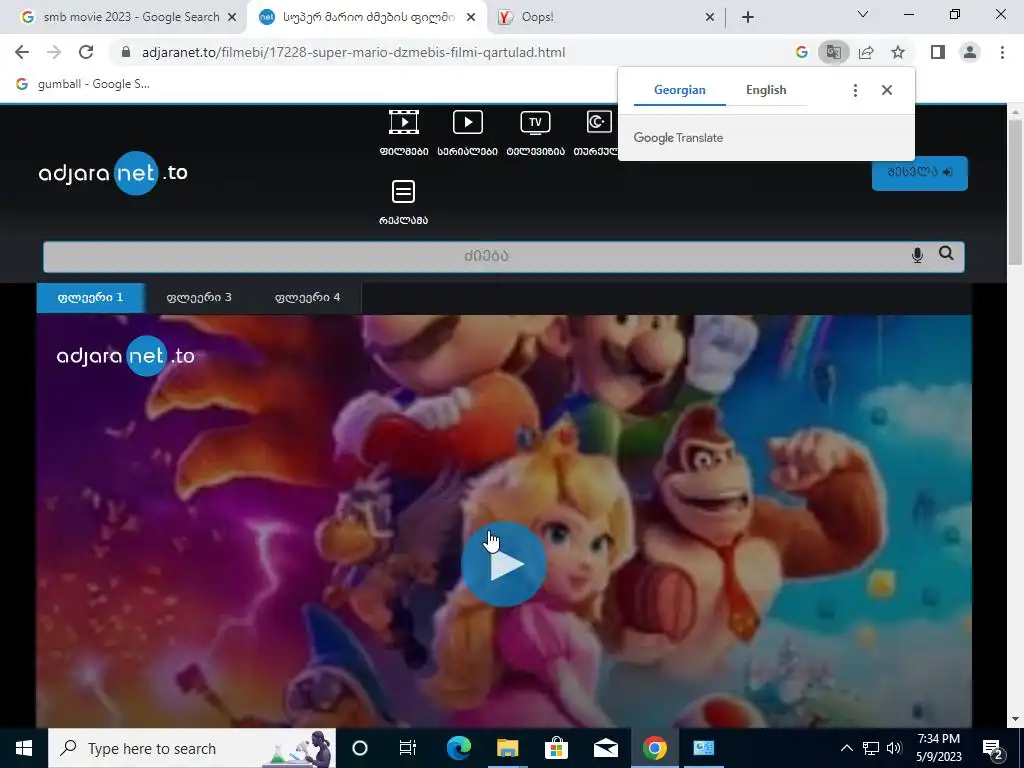Reload the current page
1024x768 pixels.
(x=86, y=52)
